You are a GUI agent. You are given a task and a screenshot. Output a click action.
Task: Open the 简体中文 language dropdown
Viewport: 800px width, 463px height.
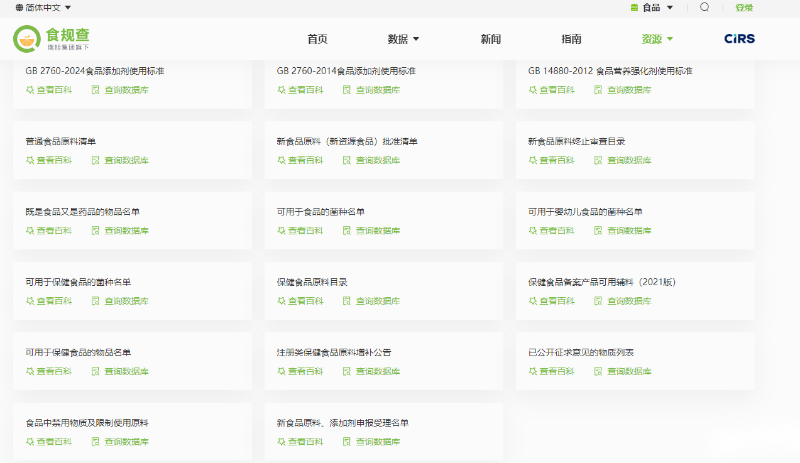coord(43,8)
